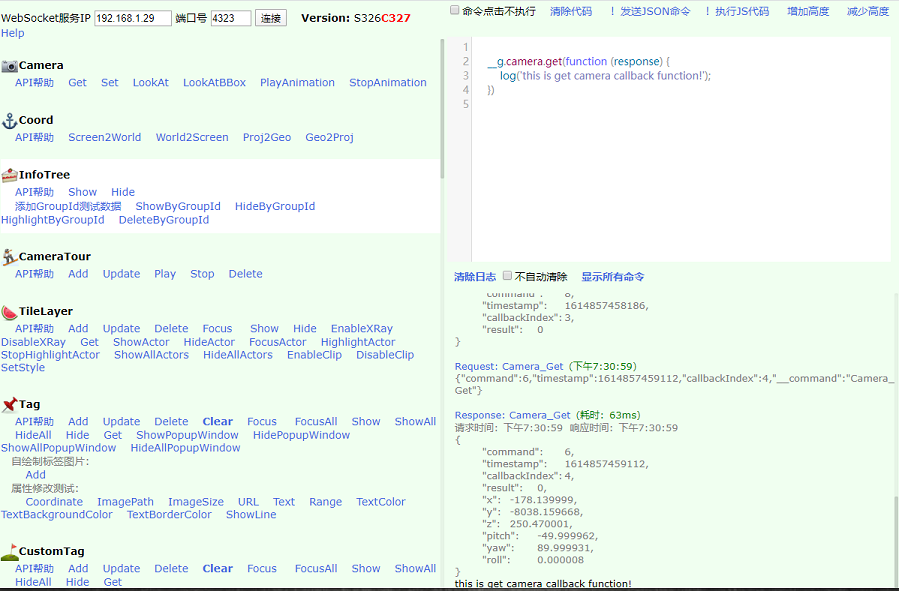Toggle the 命令点击不执行 checkbox
Image resolution: width=899 pixels, height=591 pixels.
[454, 11]
